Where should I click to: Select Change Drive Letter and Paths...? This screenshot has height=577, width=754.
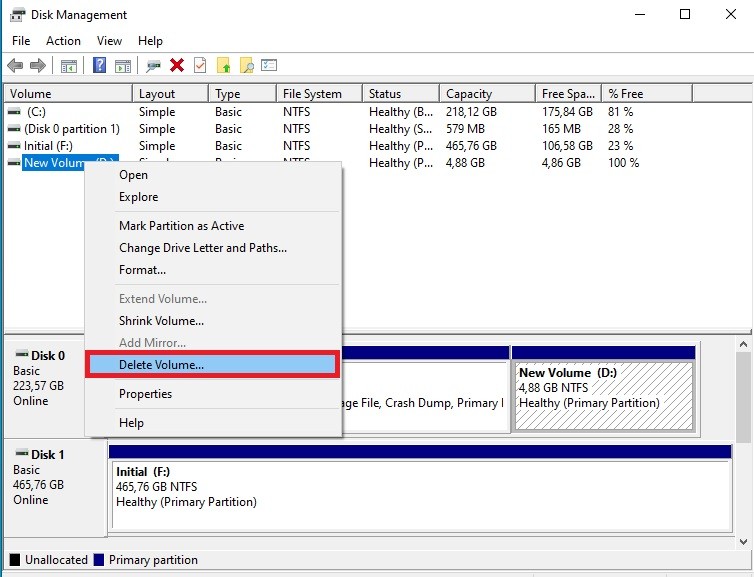click(x=213, y=248)
